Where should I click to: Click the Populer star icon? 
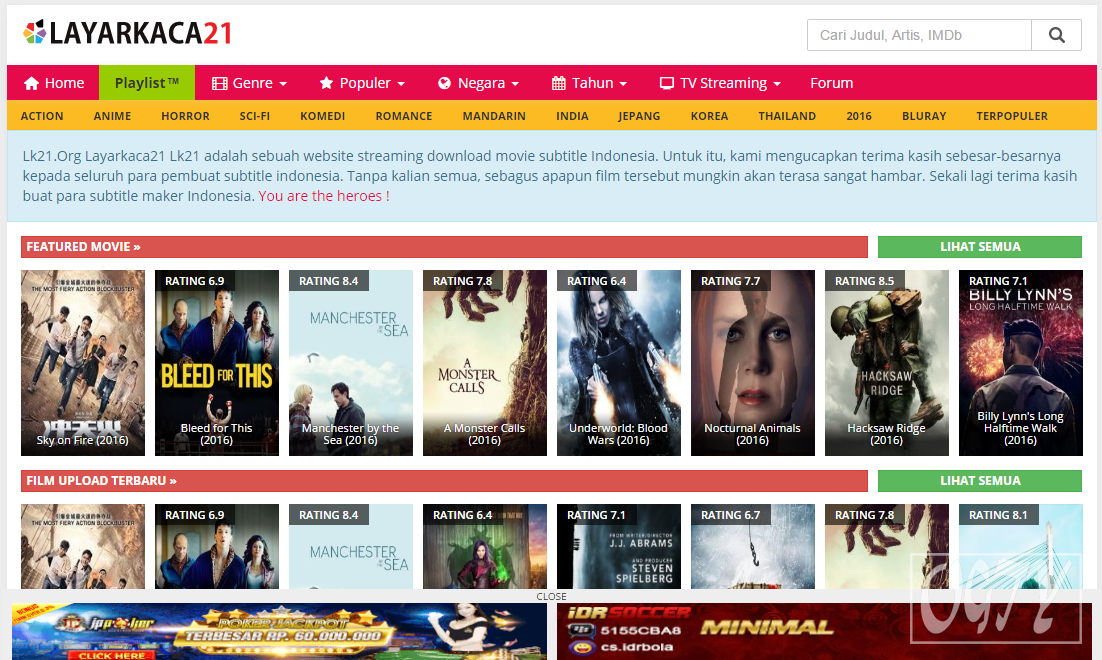pyautogui.click(x=326, y=83)
